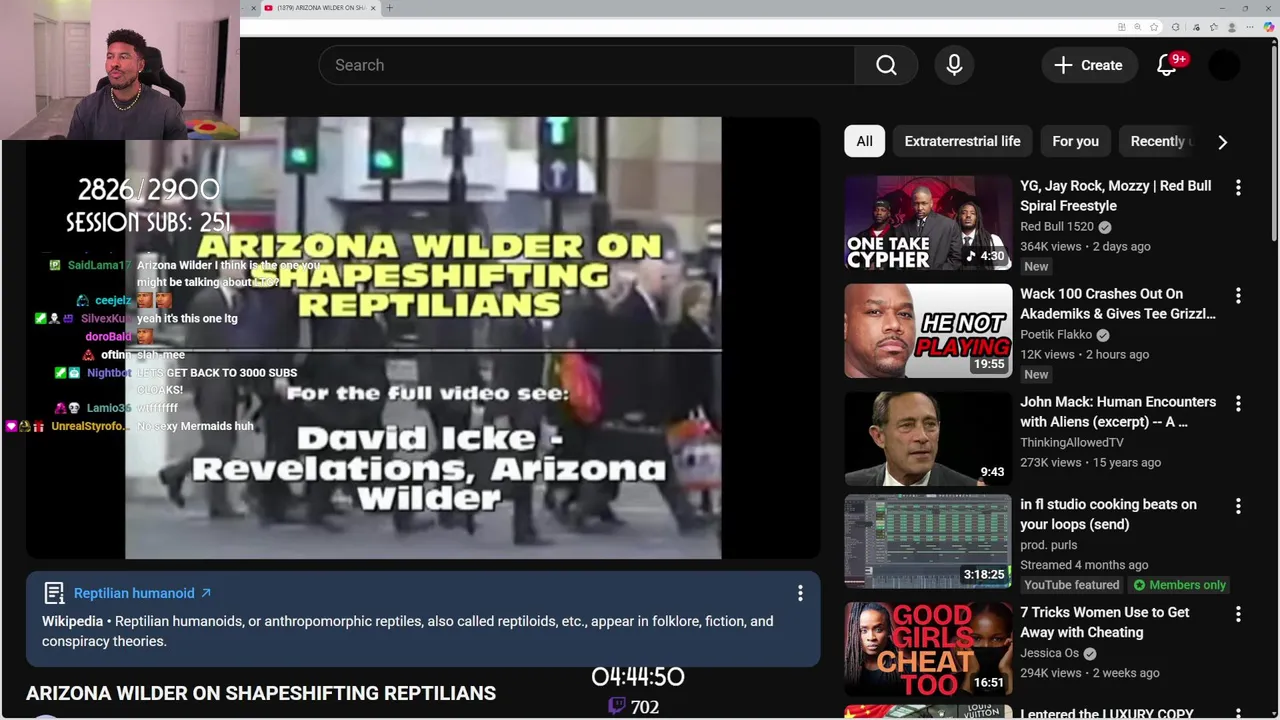Click the YouTube featured badge
1280x720 pixels.
click(1071, 585)
